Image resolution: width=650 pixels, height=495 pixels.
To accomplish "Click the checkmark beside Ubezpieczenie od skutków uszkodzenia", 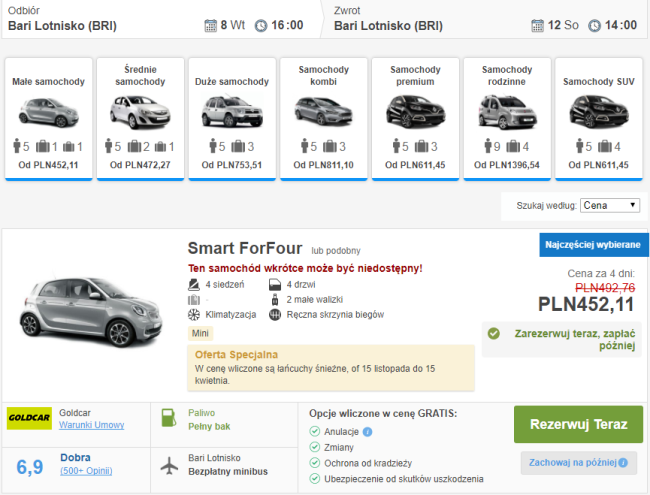I will tap(315, 479).
